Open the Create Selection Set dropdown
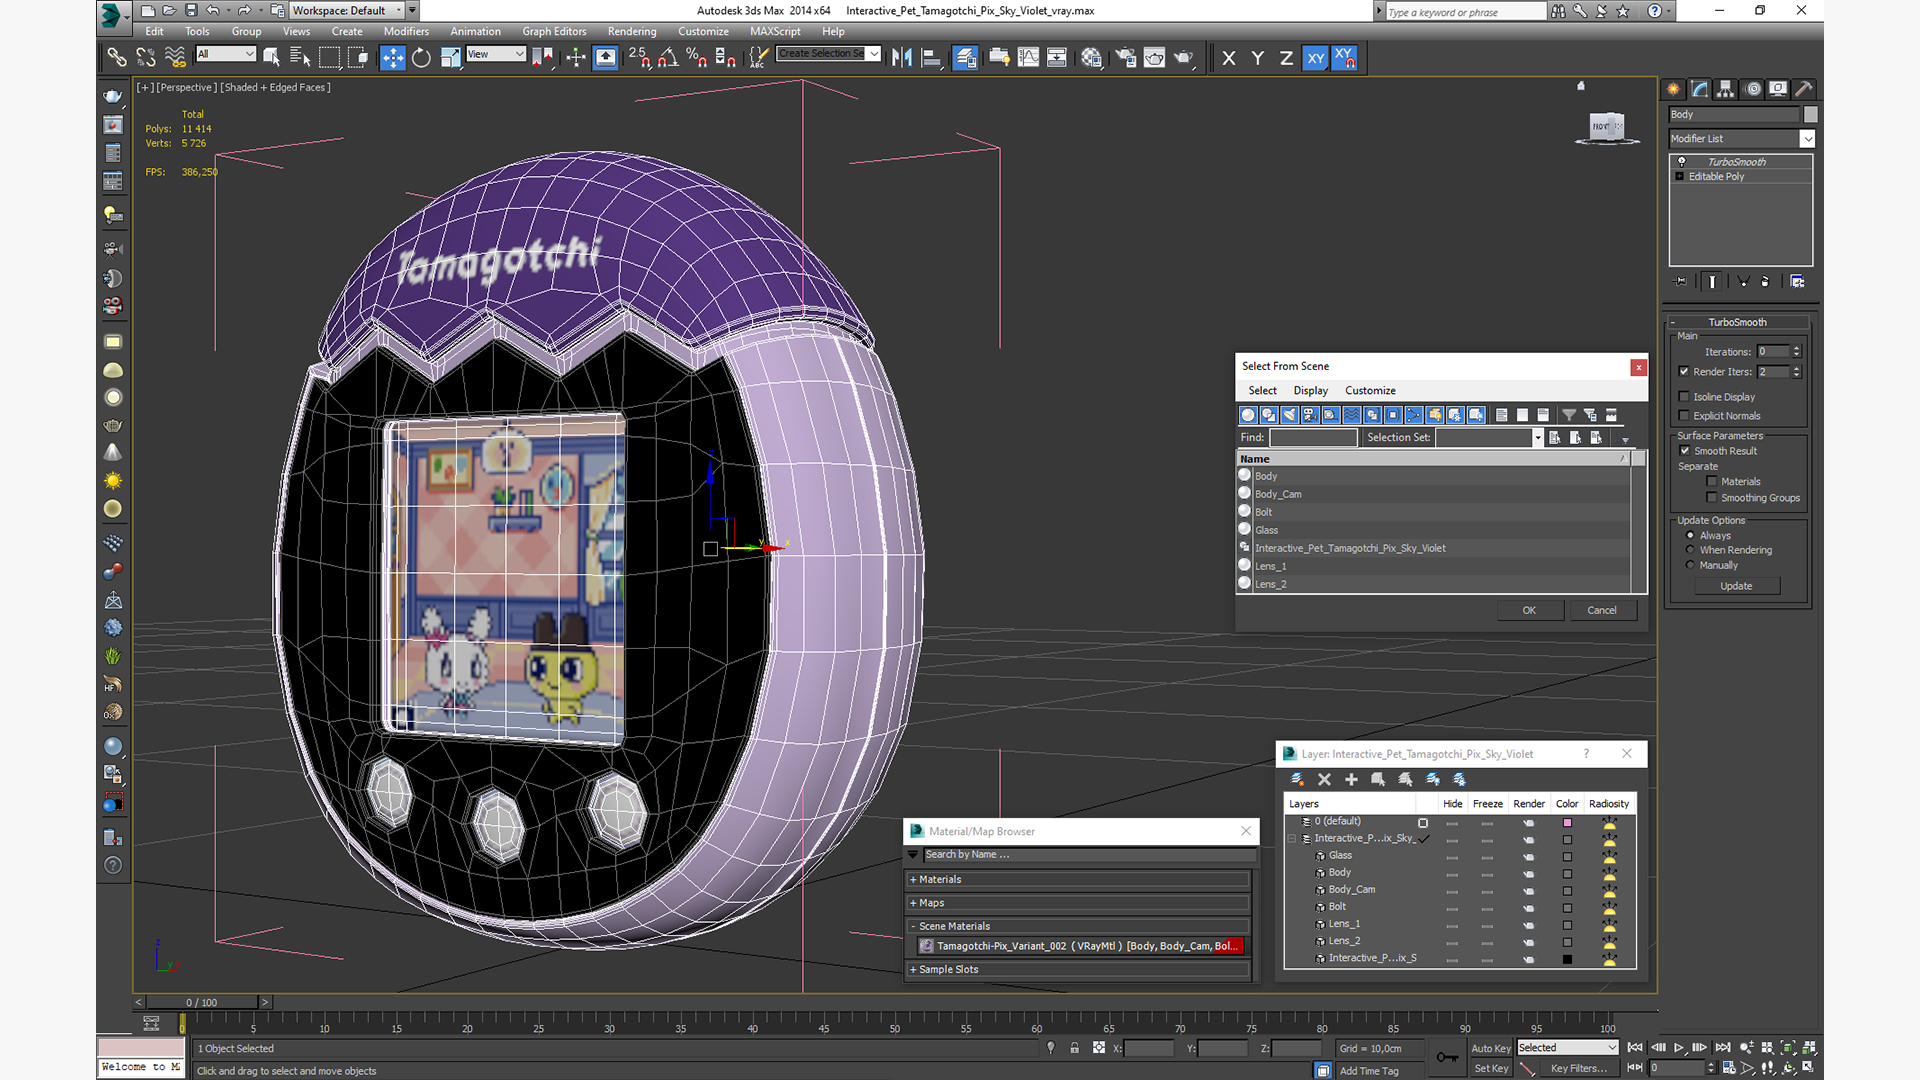 click(x=829, y=54)
